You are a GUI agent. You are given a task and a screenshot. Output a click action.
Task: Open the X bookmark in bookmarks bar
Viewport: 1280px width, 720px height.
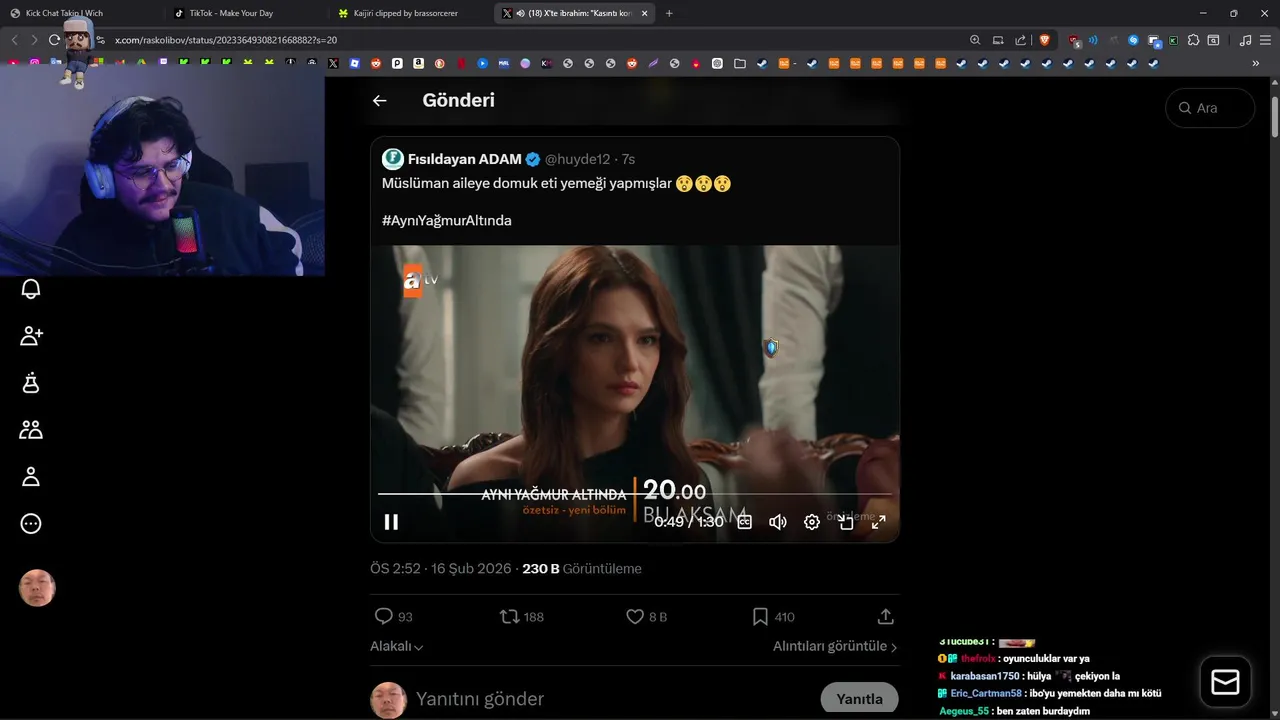333,63
